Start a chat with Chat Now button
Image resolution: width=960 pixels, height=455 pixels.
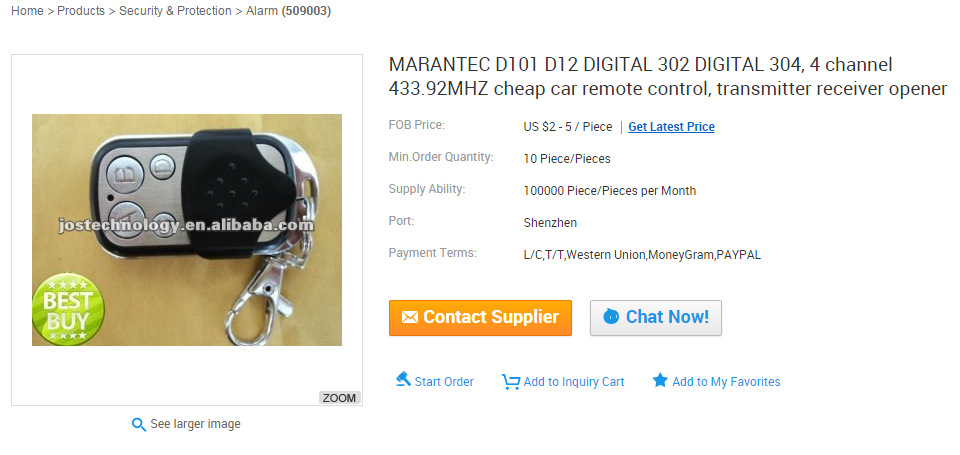pyautogui.click(x=656, y=318)
